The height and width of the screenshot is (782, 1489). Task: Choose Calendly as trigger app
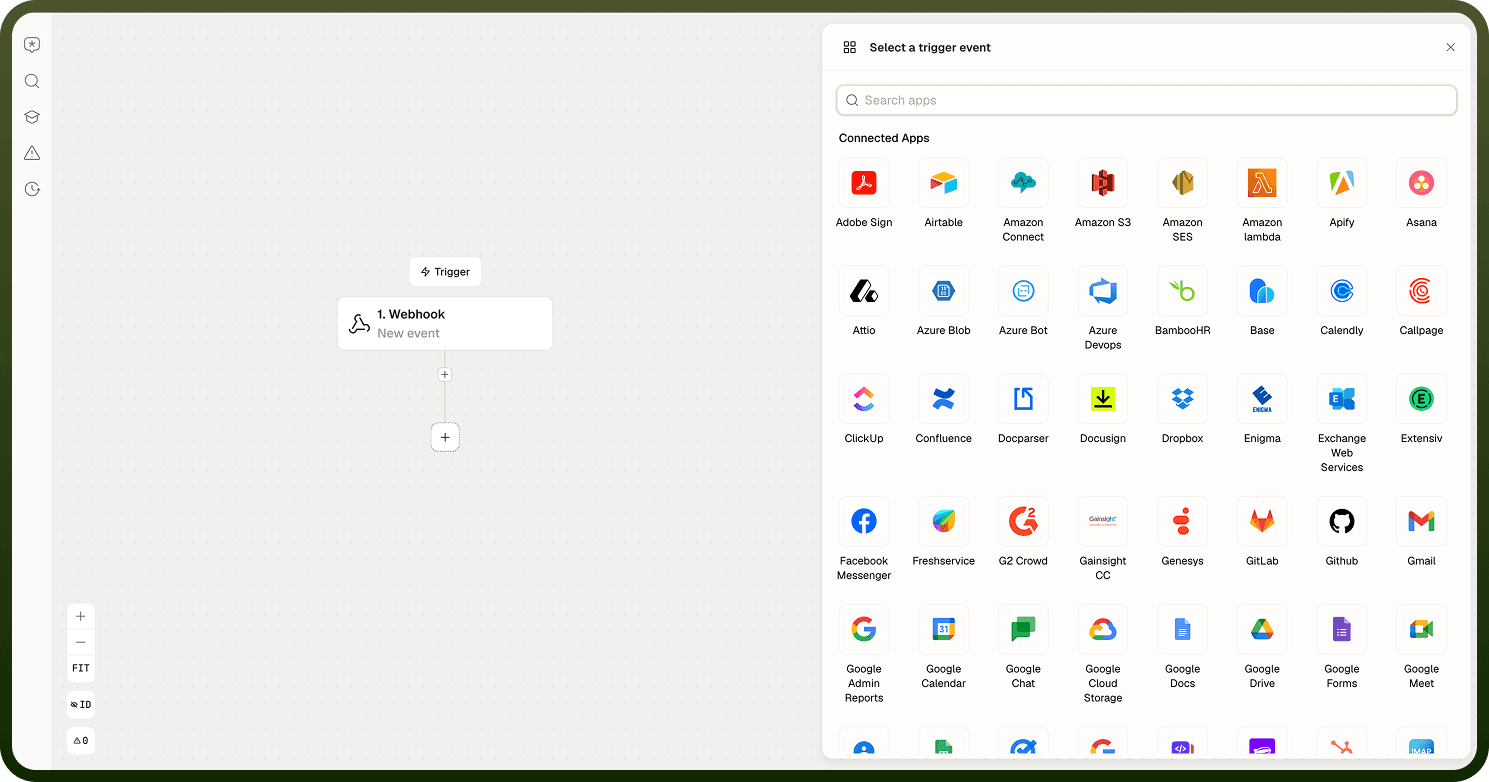point(1342,291)
